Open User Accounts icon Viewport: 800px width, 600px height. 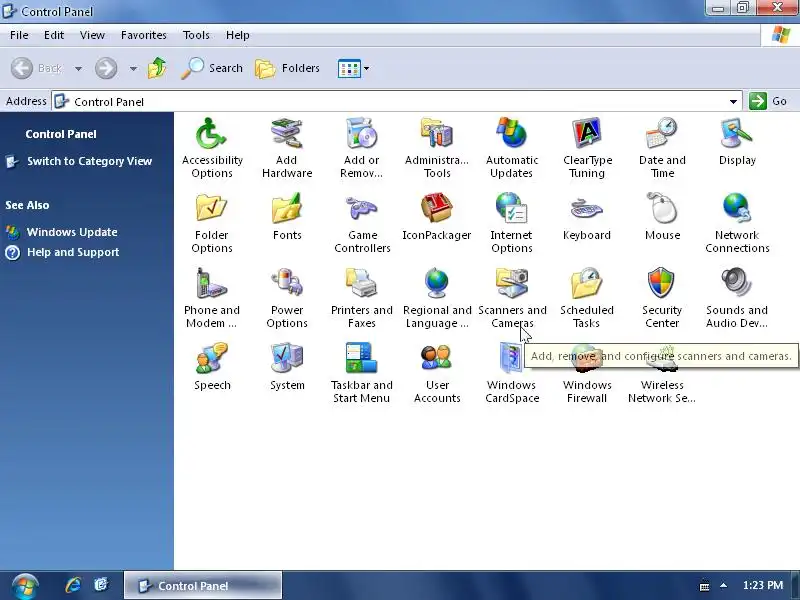click(437, 358)
